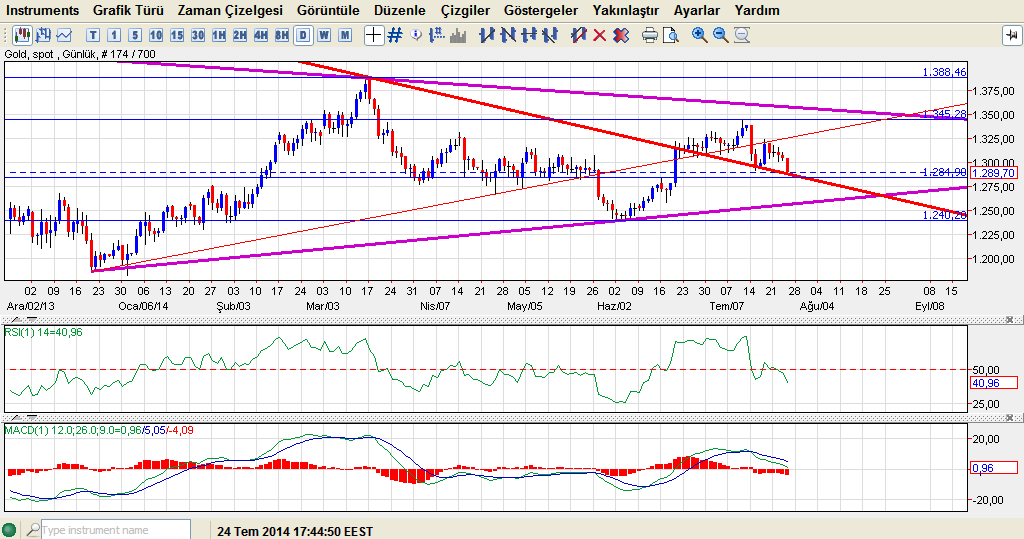
Task: Toggle the chart grid hash icon
Action: [x=395, y=35]
